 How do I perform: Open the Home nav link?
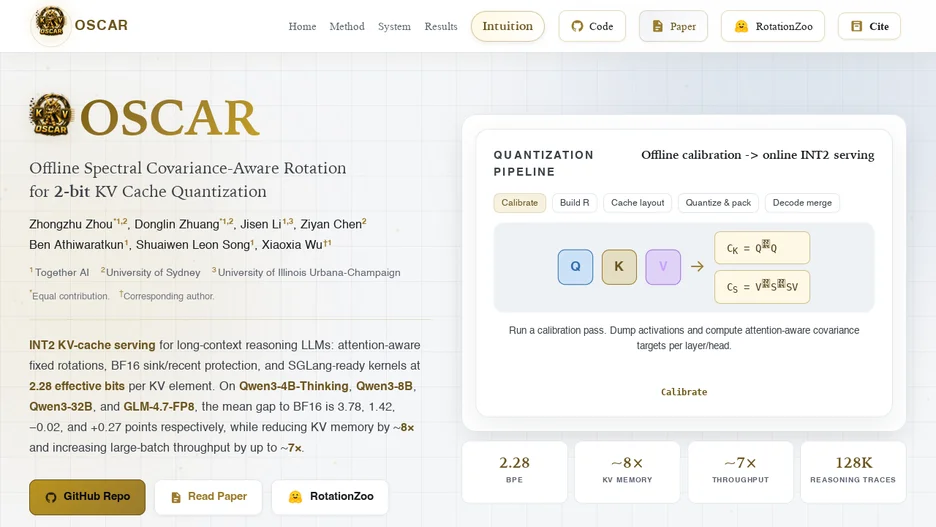click(x=302, y=26)
